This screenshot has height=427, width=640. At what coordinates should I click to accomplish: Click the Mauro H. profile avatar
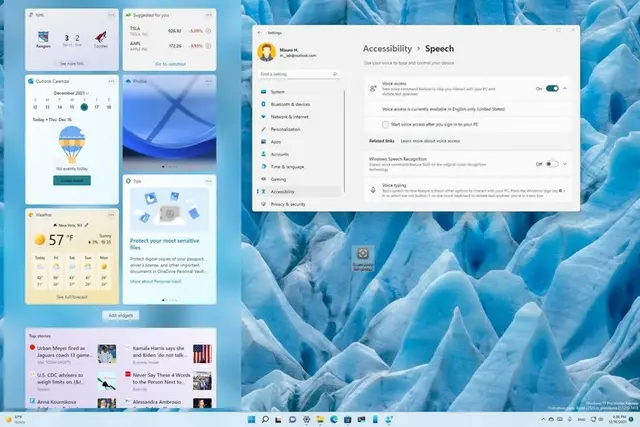point(267,52)
